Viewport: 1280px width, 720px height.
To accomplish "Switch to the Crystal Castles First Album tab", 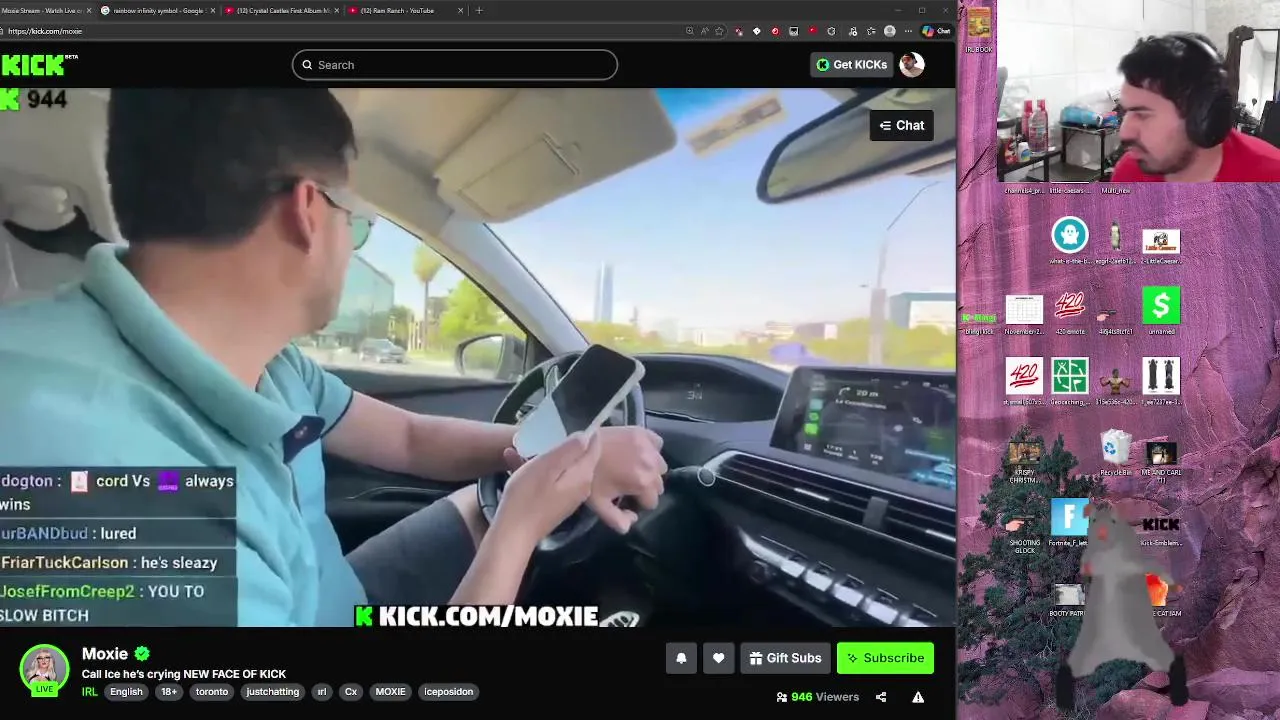I will pyautogui.click(x=281, y=10).
